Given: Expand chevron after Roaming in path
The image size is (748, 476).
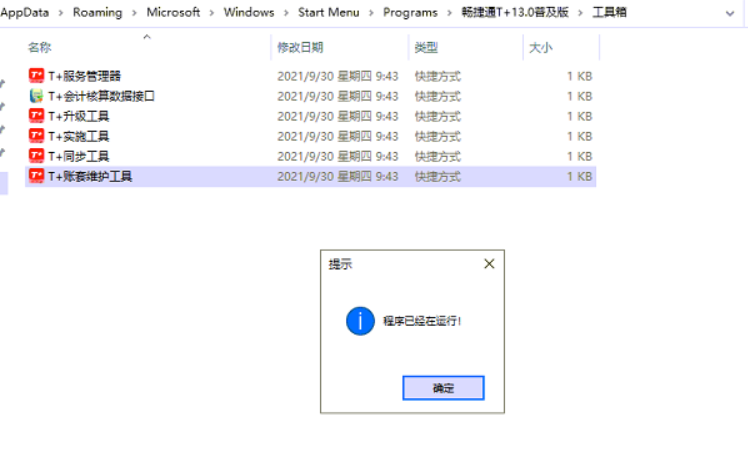Looking at the screenshot, I should pos(134,13).
